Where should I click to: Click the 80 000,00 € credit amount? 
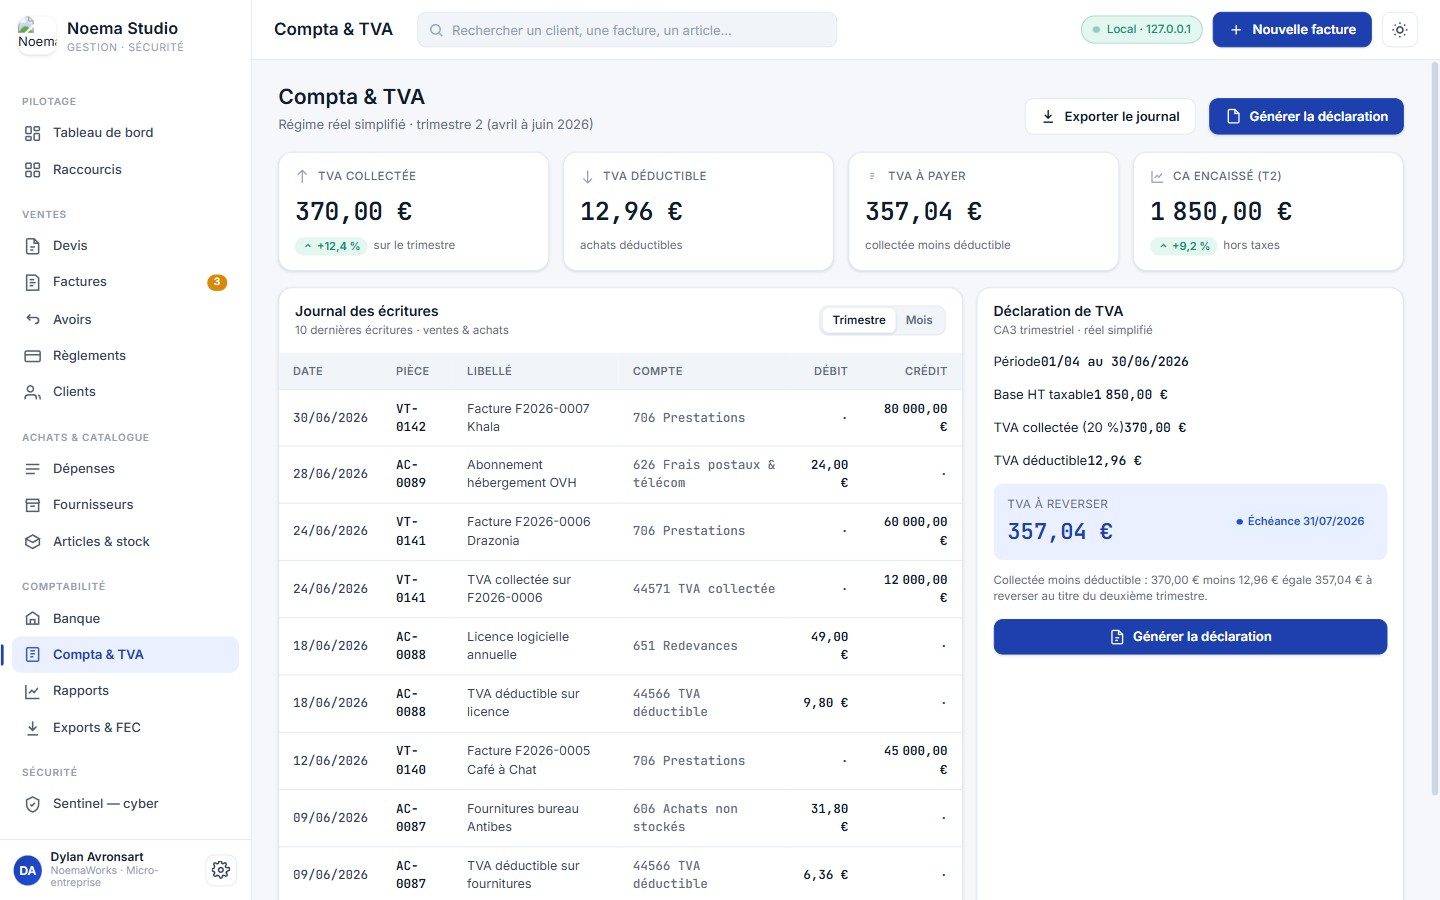pos(915,418)
